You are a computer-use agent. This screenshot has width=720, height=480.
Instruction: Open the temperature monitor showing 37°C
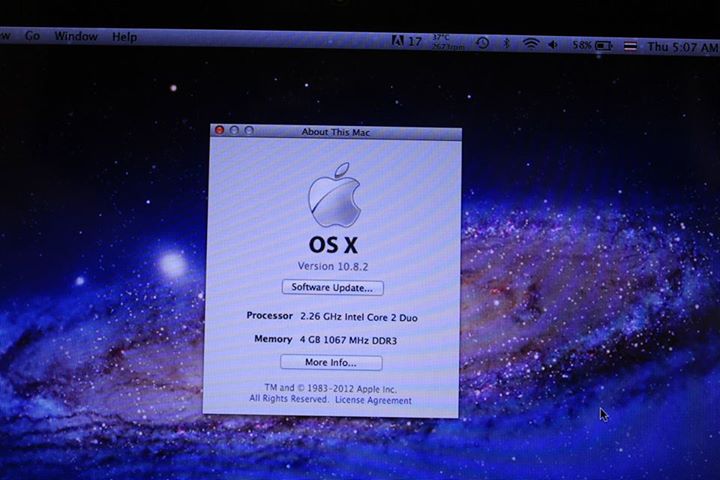click(448, 42)
